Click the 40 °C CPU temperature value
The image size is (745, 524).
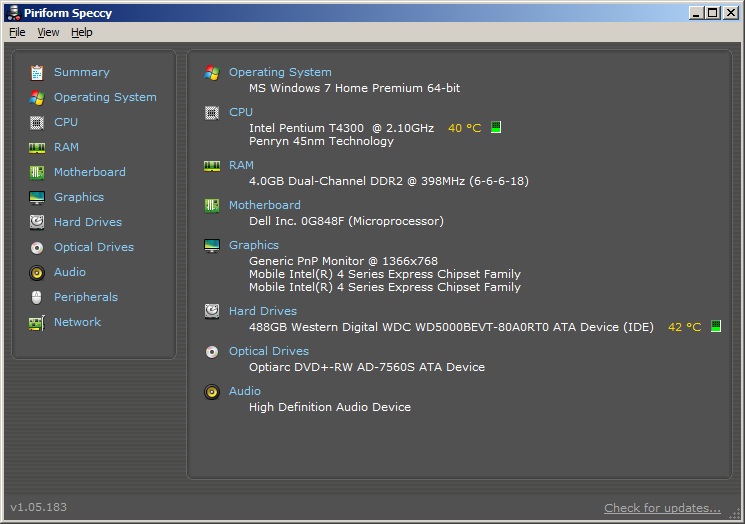click(465, 128)
